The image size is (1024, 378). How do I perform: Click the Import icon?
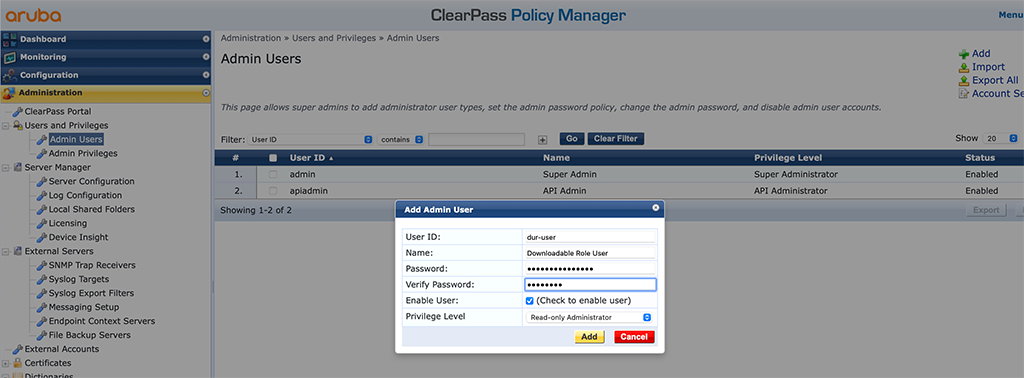coord(964,67)
